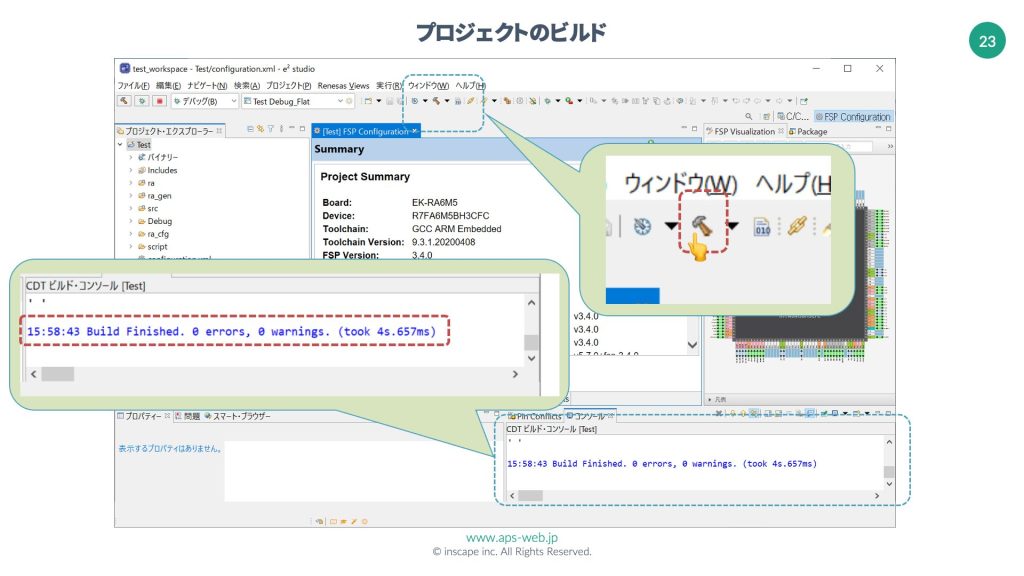Expand the バイナリー tree node
Viewport: 1024px width, 576px height.
click(x=131, y=157)
